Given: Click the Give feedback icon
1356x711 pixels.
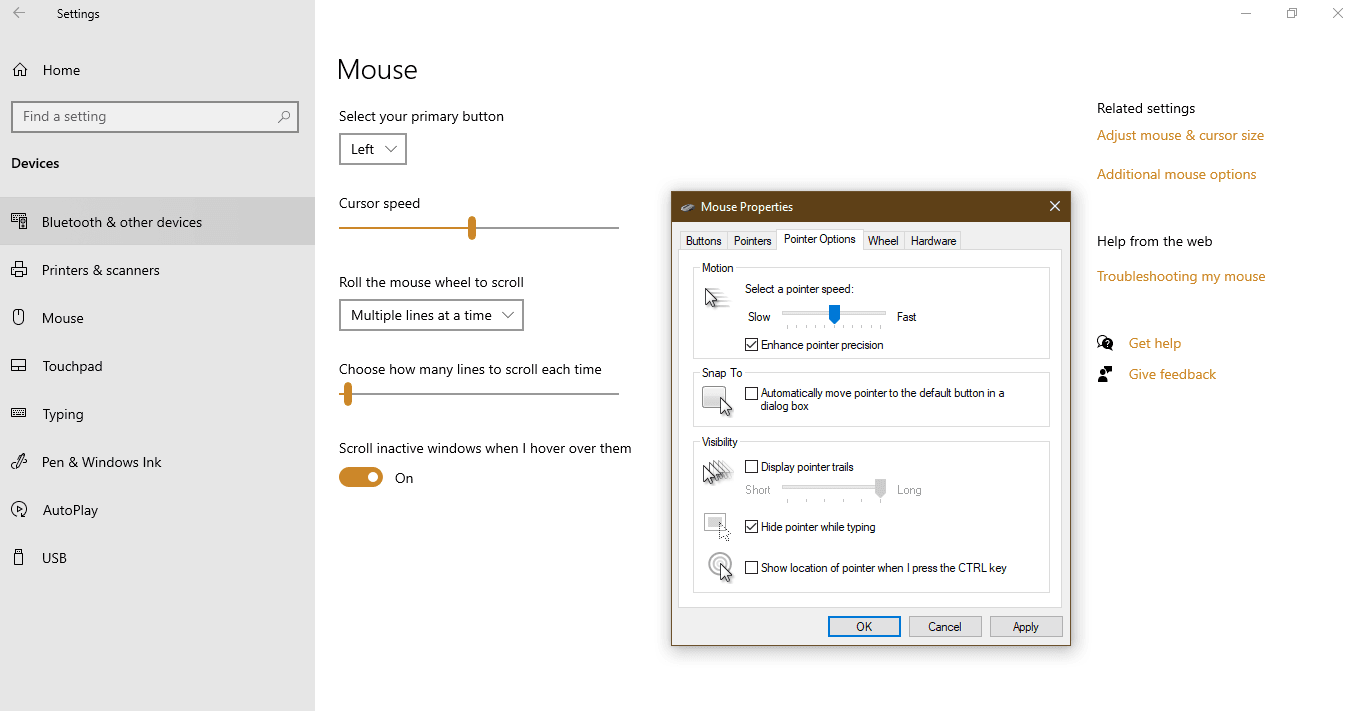Looking at the screenshot, I should point(1105,373).
